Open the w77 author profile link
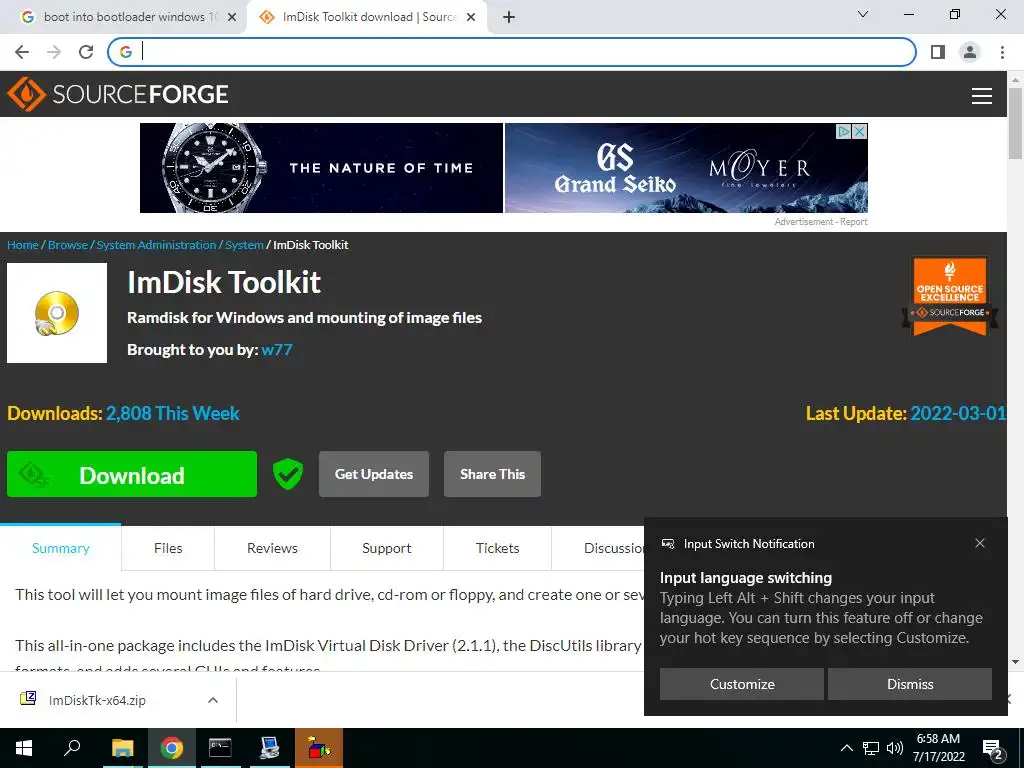1024x768 pixels. pos(277,349)
